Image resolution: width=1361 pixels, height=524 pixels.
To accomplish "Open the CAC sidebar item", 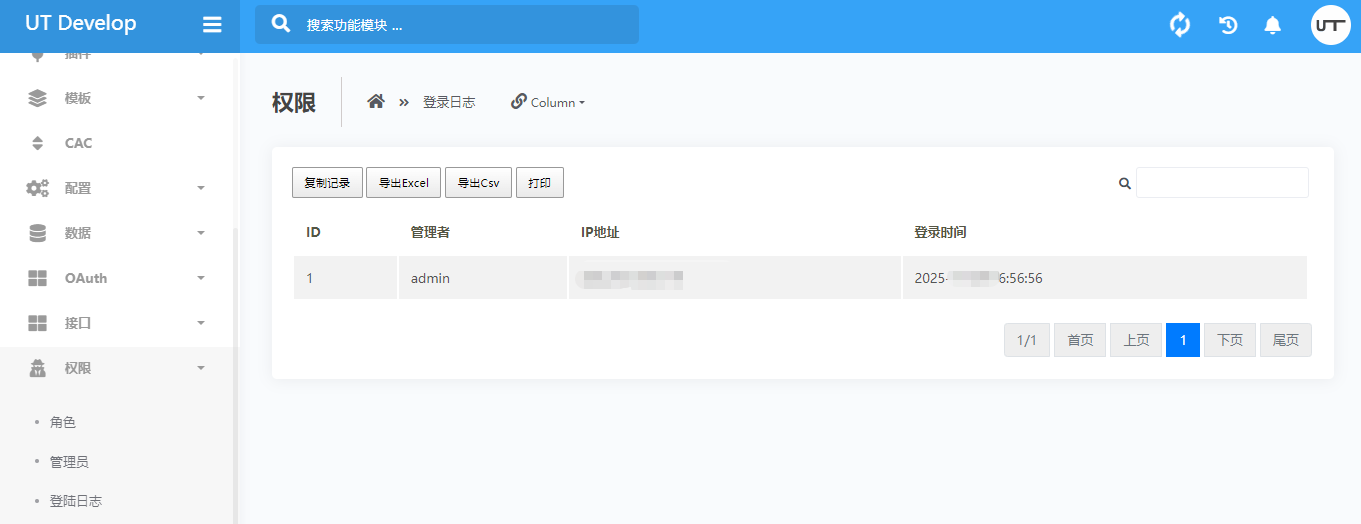I will 78,143.
